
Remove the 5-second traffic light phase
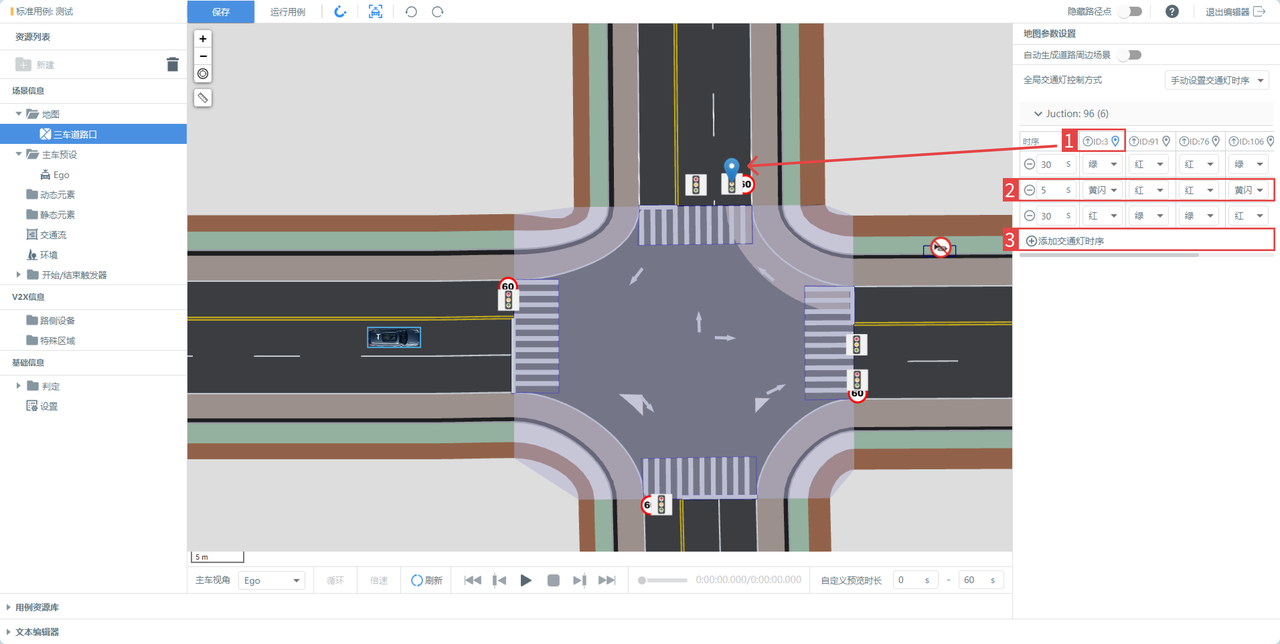tap(1029, 190)
